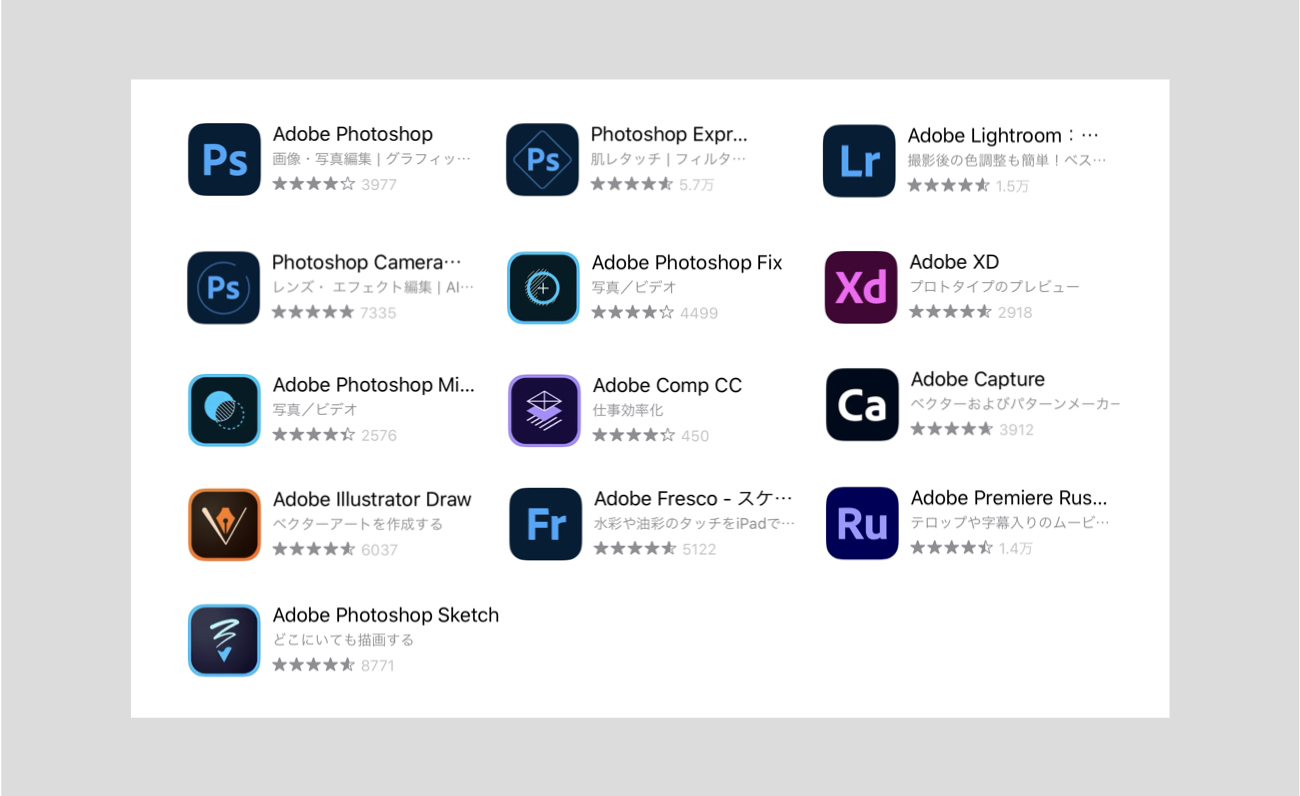The width and height of the screenshot is (1300, 796).
Task: Click the subtitle "ベクターアートを作成する"
Action: [x=358, y=524]
